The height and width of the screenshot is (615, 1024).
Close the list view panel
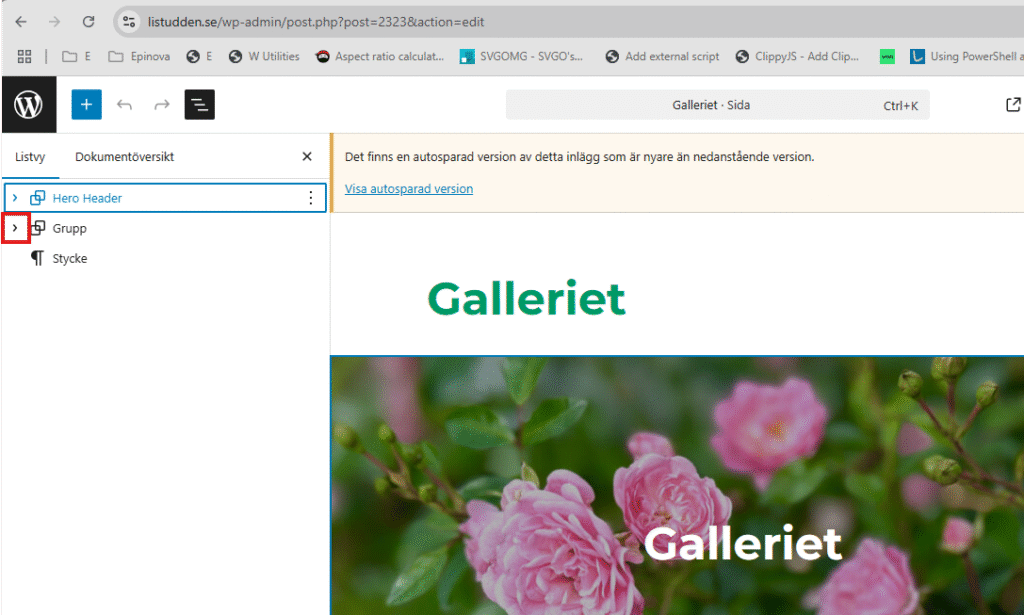(x=307, y=156)
